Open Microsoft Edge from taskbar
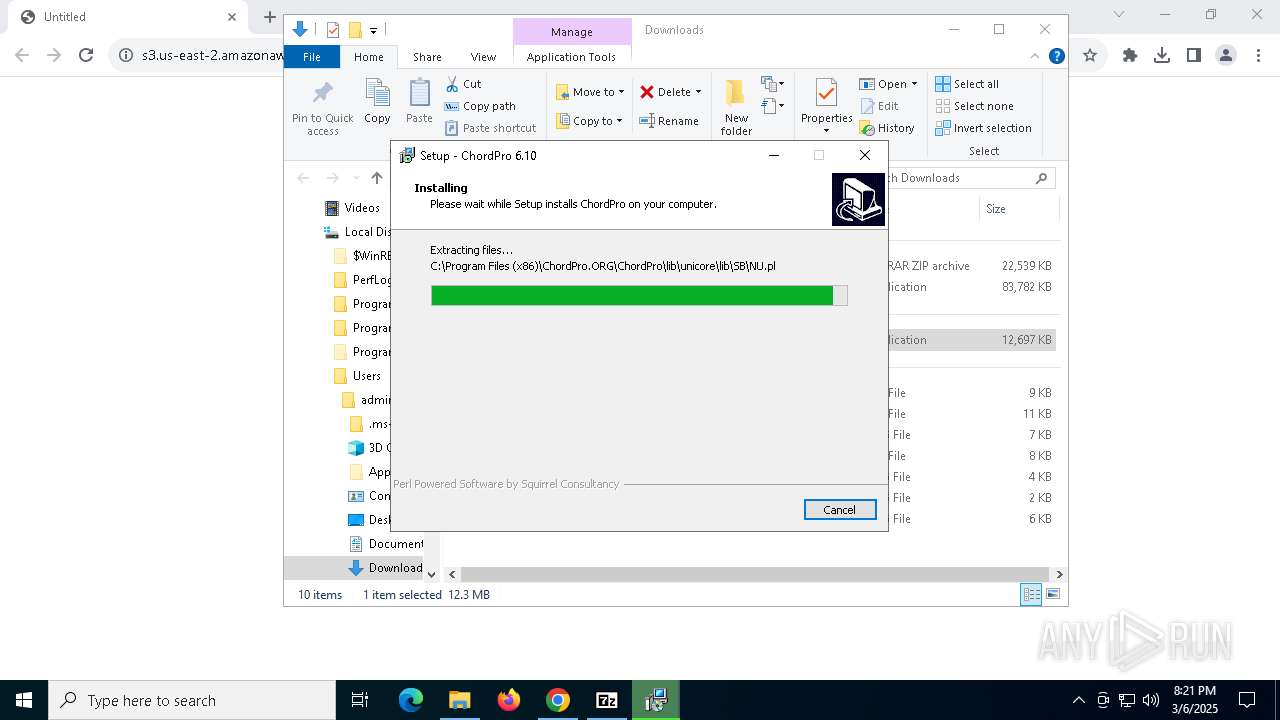This screenshot has height=720, width=1280. click(x=411, y=700)
